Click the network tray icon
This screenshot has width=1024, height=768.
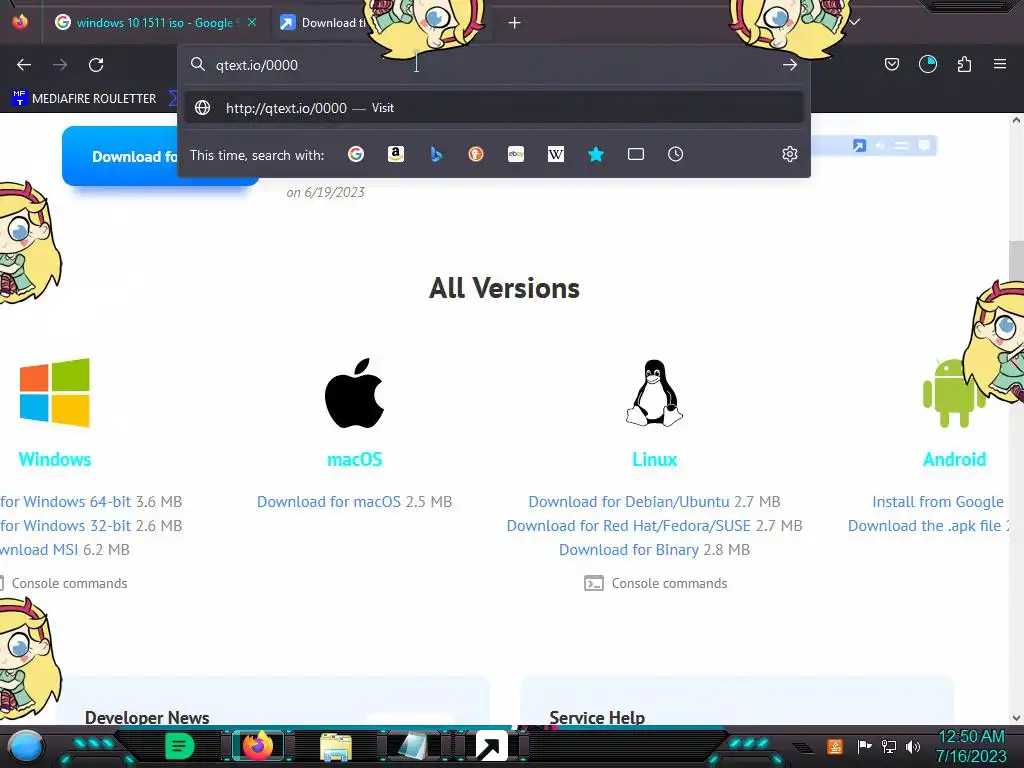coord(889,746)
